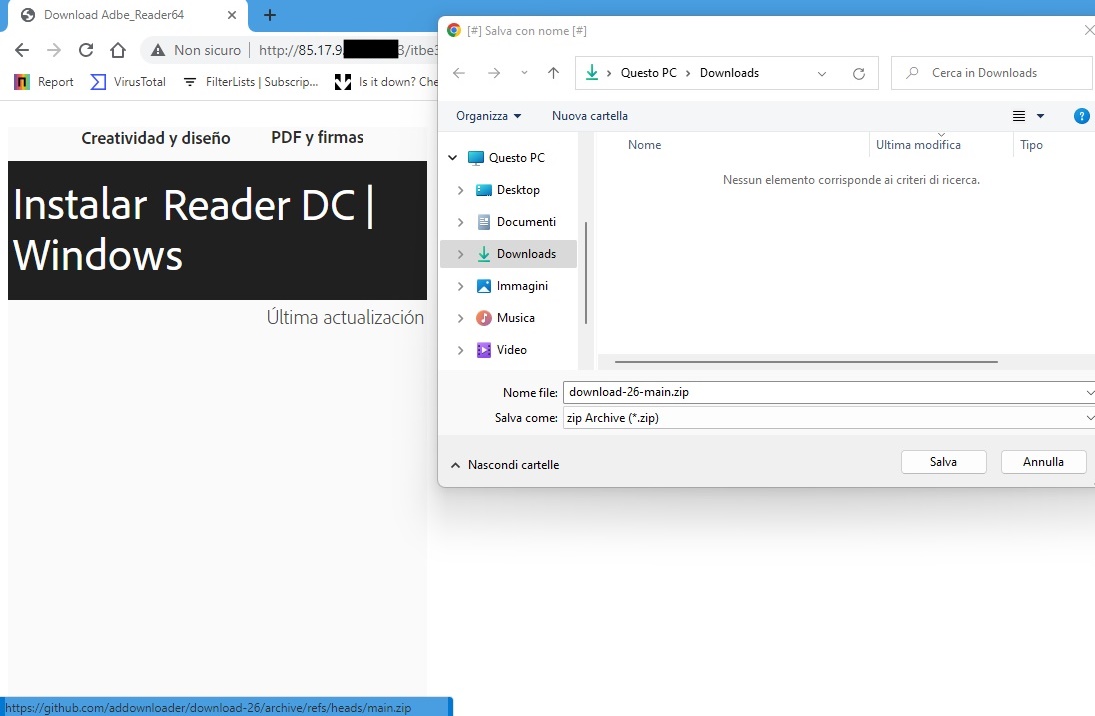The height and width of the screenshot is (716, 1095).
Task: Open the Is it down bookmark
Action: 386,82
